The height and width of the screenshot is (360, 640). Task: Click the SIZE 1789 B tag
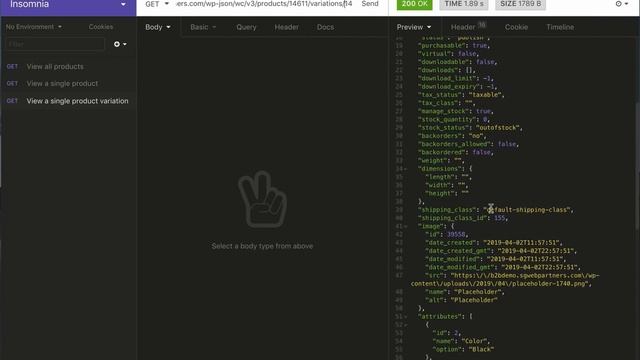(x=520, y=4)
